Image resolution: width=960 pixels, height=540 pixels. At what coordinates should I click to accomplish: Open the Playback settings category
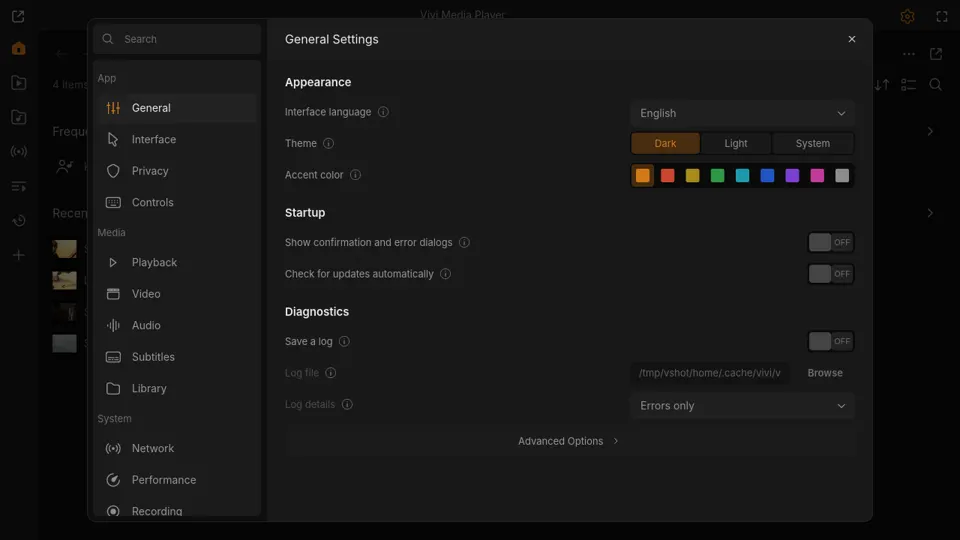(176, 263)
